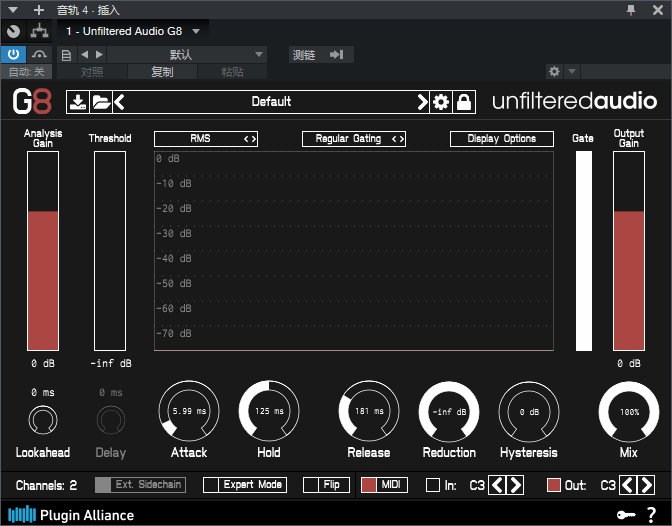Close the plugin window
This screenshot has width=672, height=526.
[x=658, y=10]
